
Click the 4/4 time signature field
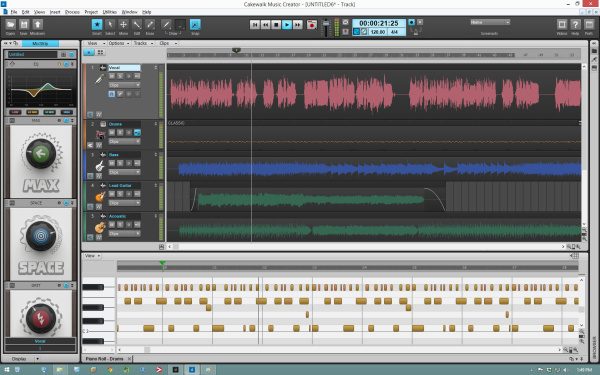[x=394, y=32]
